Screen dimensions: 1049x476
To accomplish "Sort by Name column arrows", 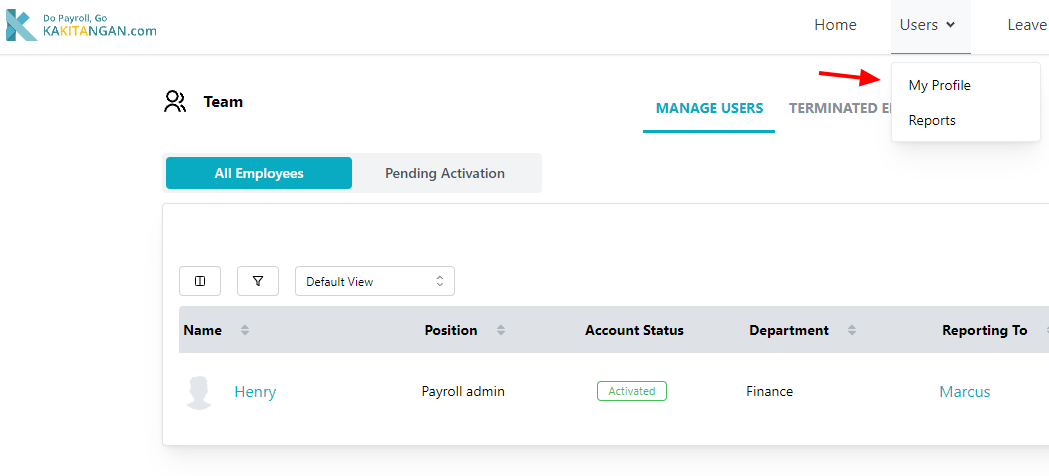I will point(245,330).
